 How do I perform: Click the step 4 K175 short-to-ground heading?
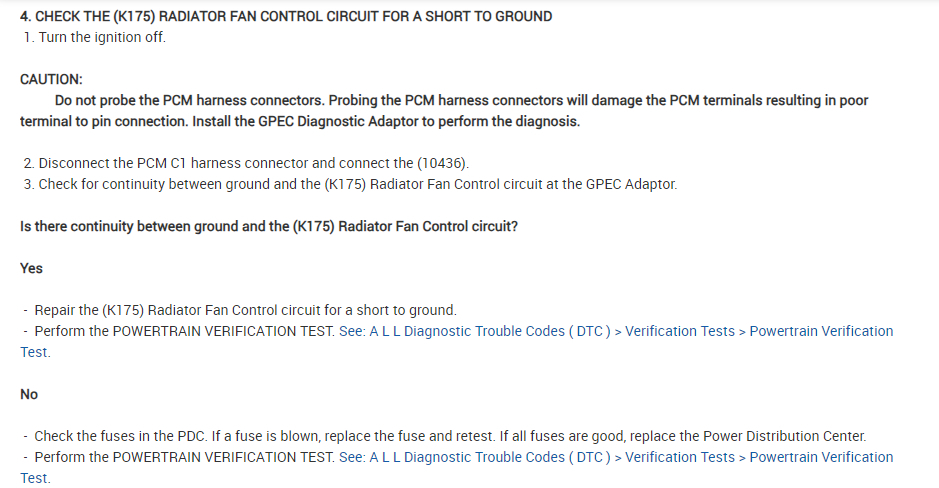coord(286,17)
